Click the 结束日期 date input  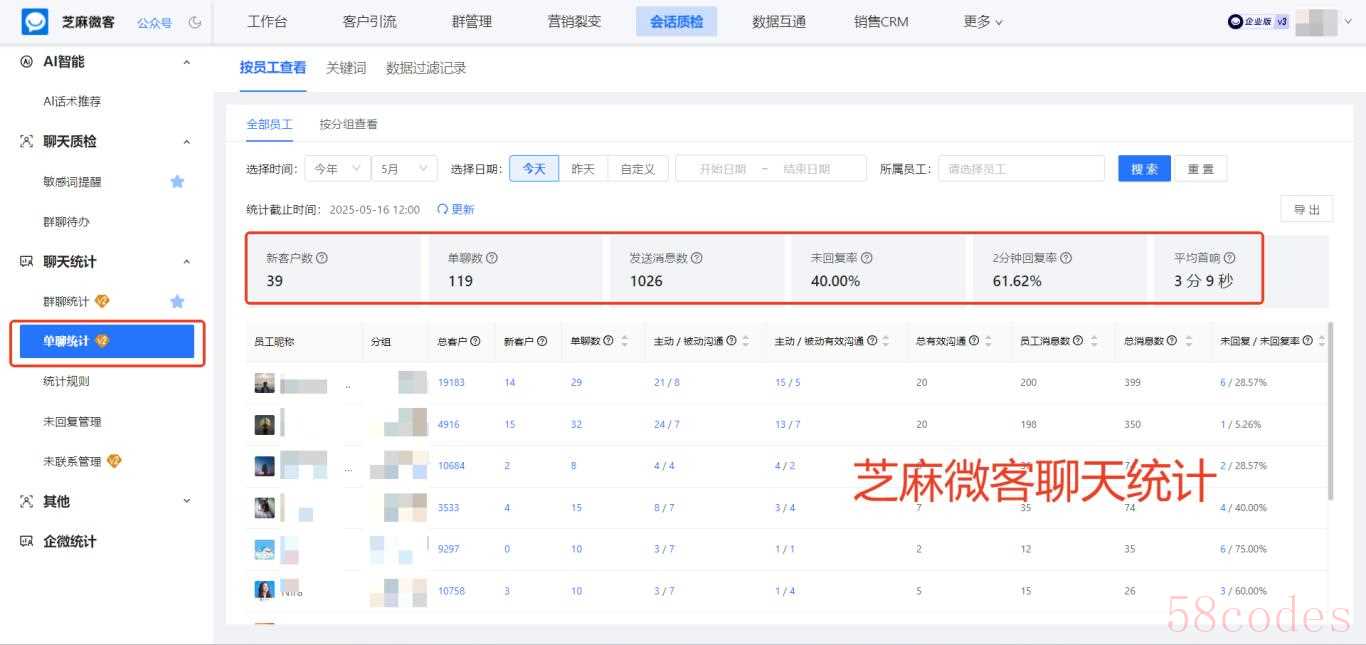pyautogui.click(x=806, y=169)
